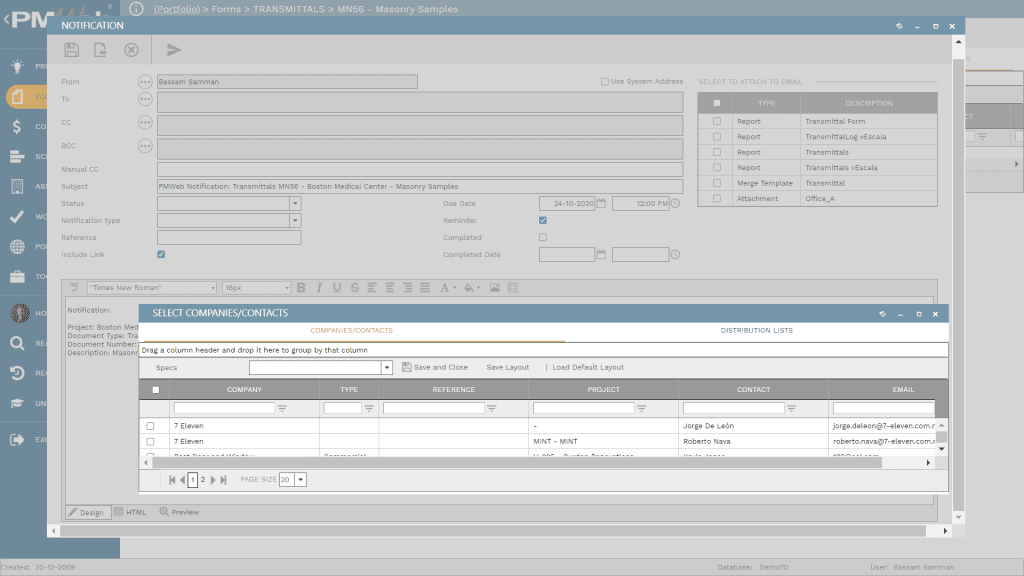Viewport: 1024px width, 576px height.
Task: Click the Contact column filter icon
Action: pyautogui.click(x=792, y=408)
